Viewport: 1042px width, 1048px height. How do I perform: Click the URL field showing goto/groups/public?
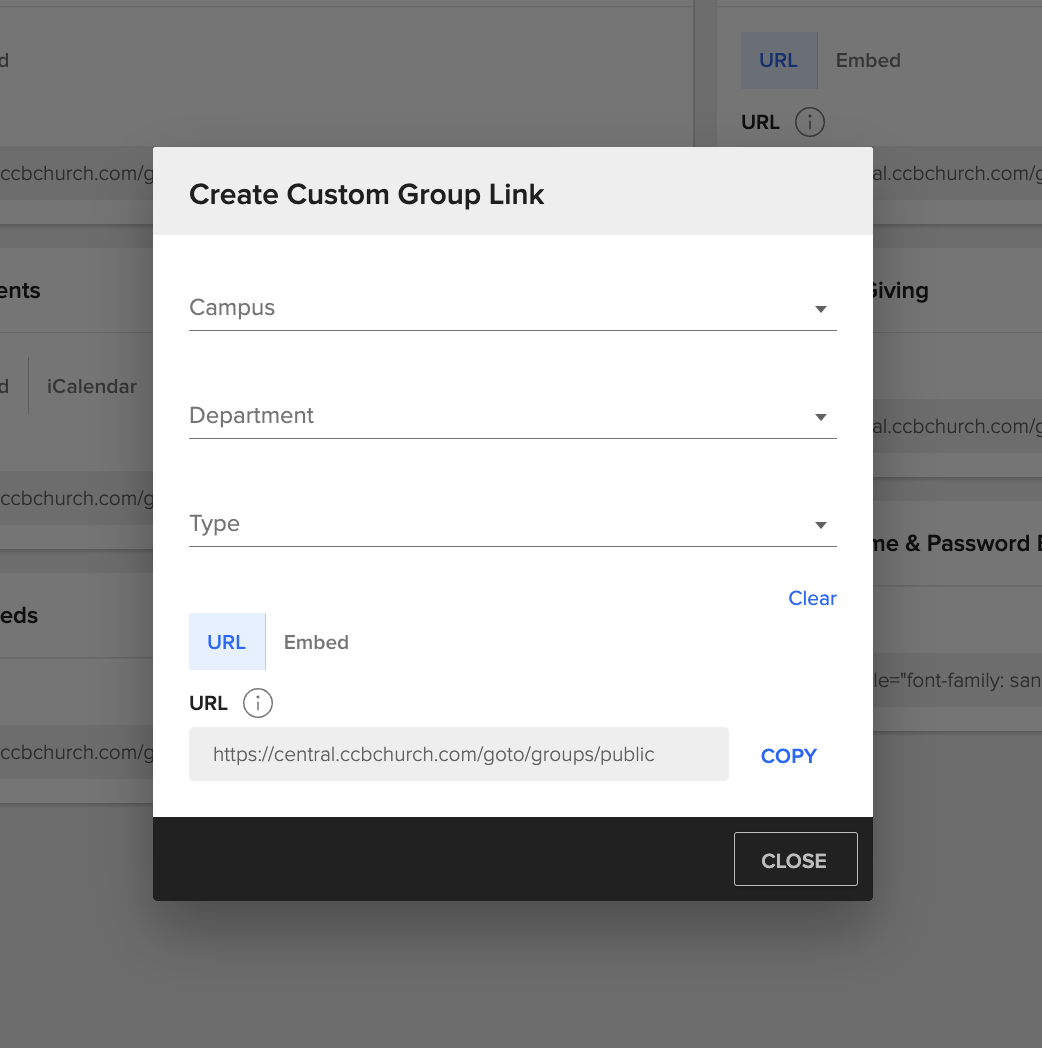[x=458, y=755]
